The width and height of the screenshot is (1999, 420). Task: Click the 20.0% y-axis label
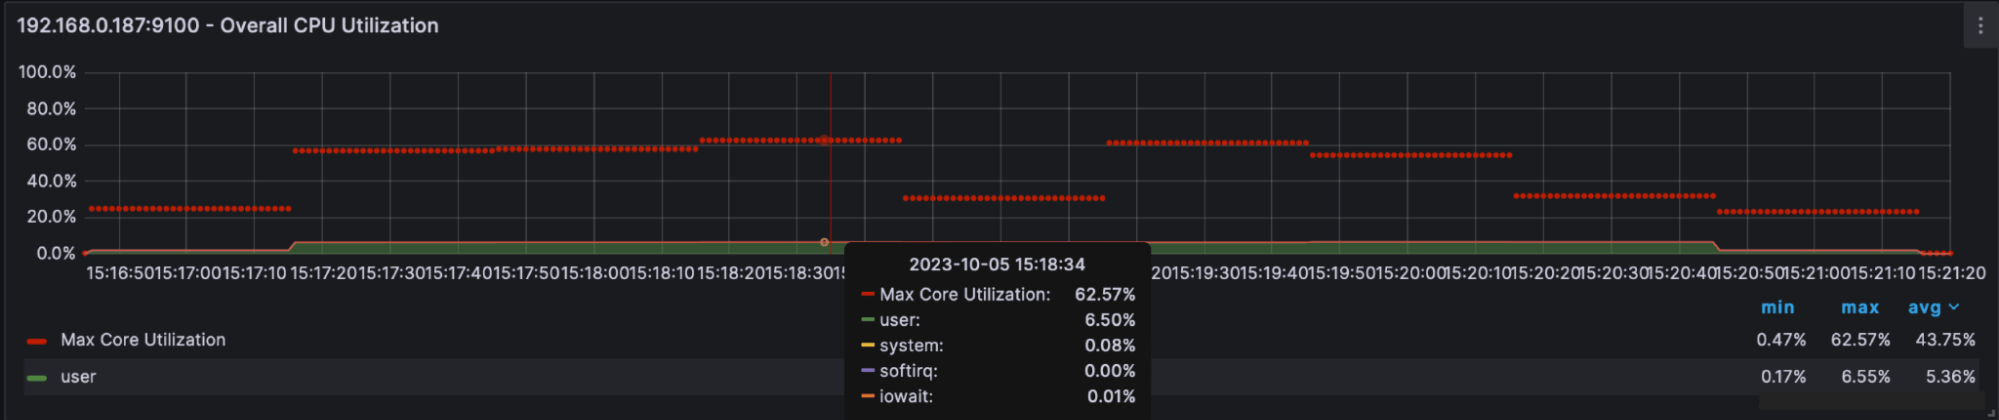[x=51, y=217]
